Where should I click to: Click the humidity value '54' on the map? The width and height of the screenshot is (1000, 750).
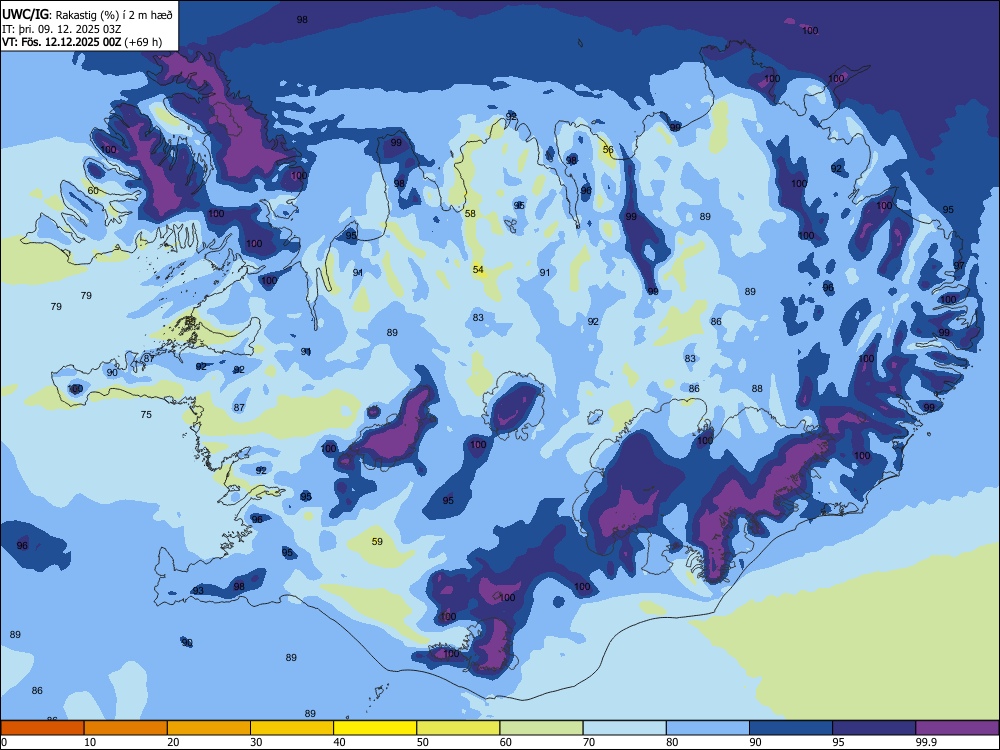point(478,270)
